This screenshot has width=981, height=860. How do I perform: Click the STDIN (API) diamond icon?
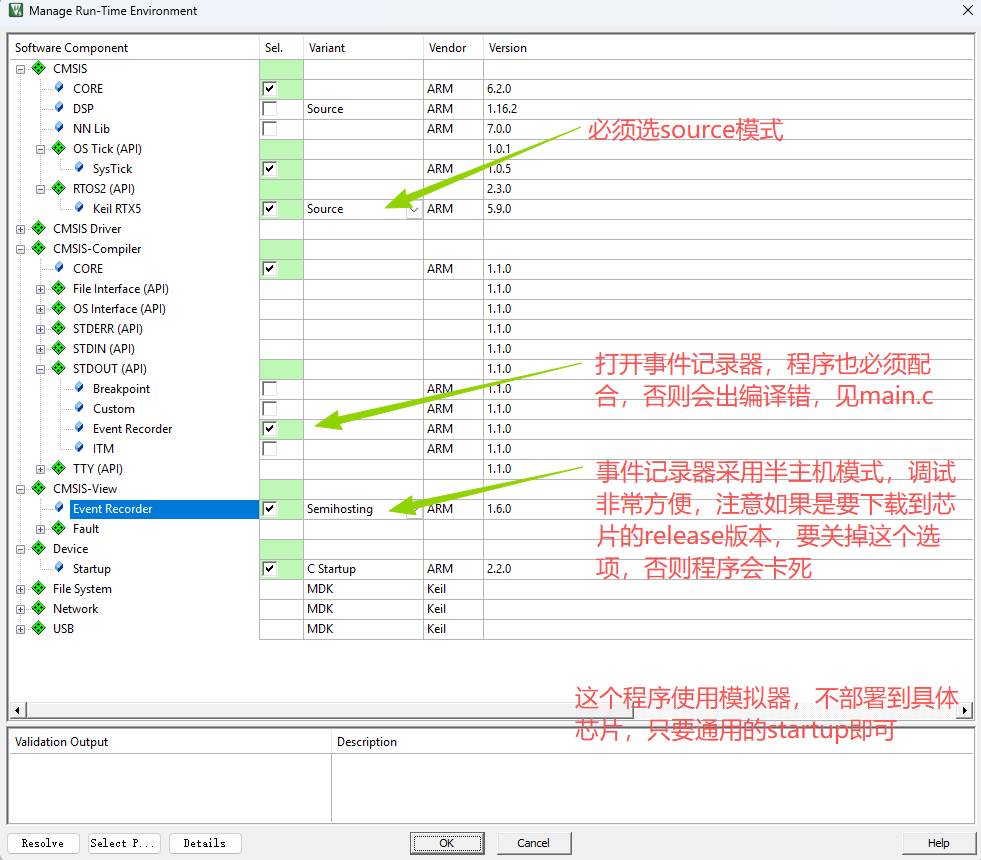tap(59, 348)
